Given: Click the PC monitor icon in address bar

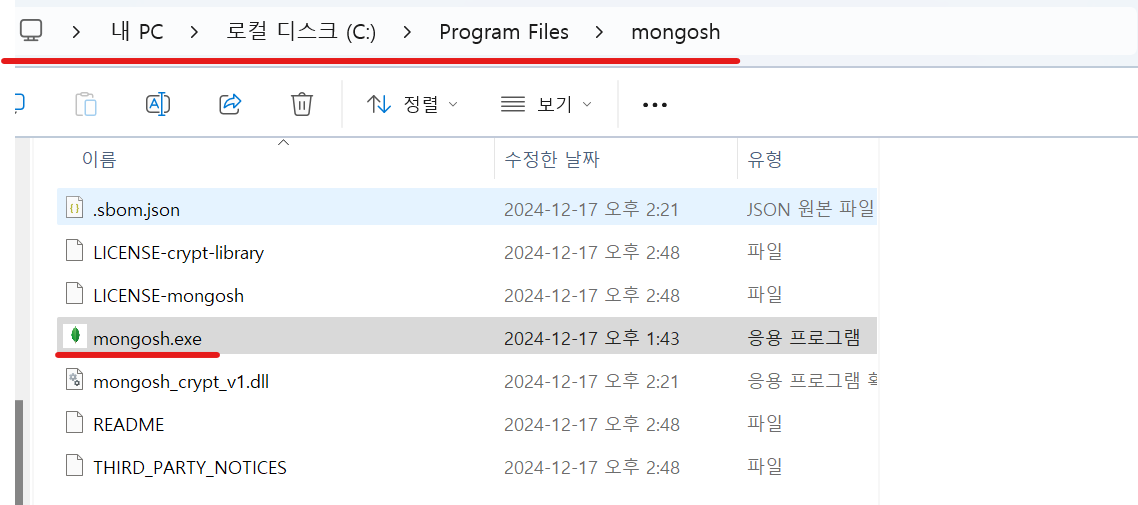Looking at the screenshot, I should coord(30,30).
